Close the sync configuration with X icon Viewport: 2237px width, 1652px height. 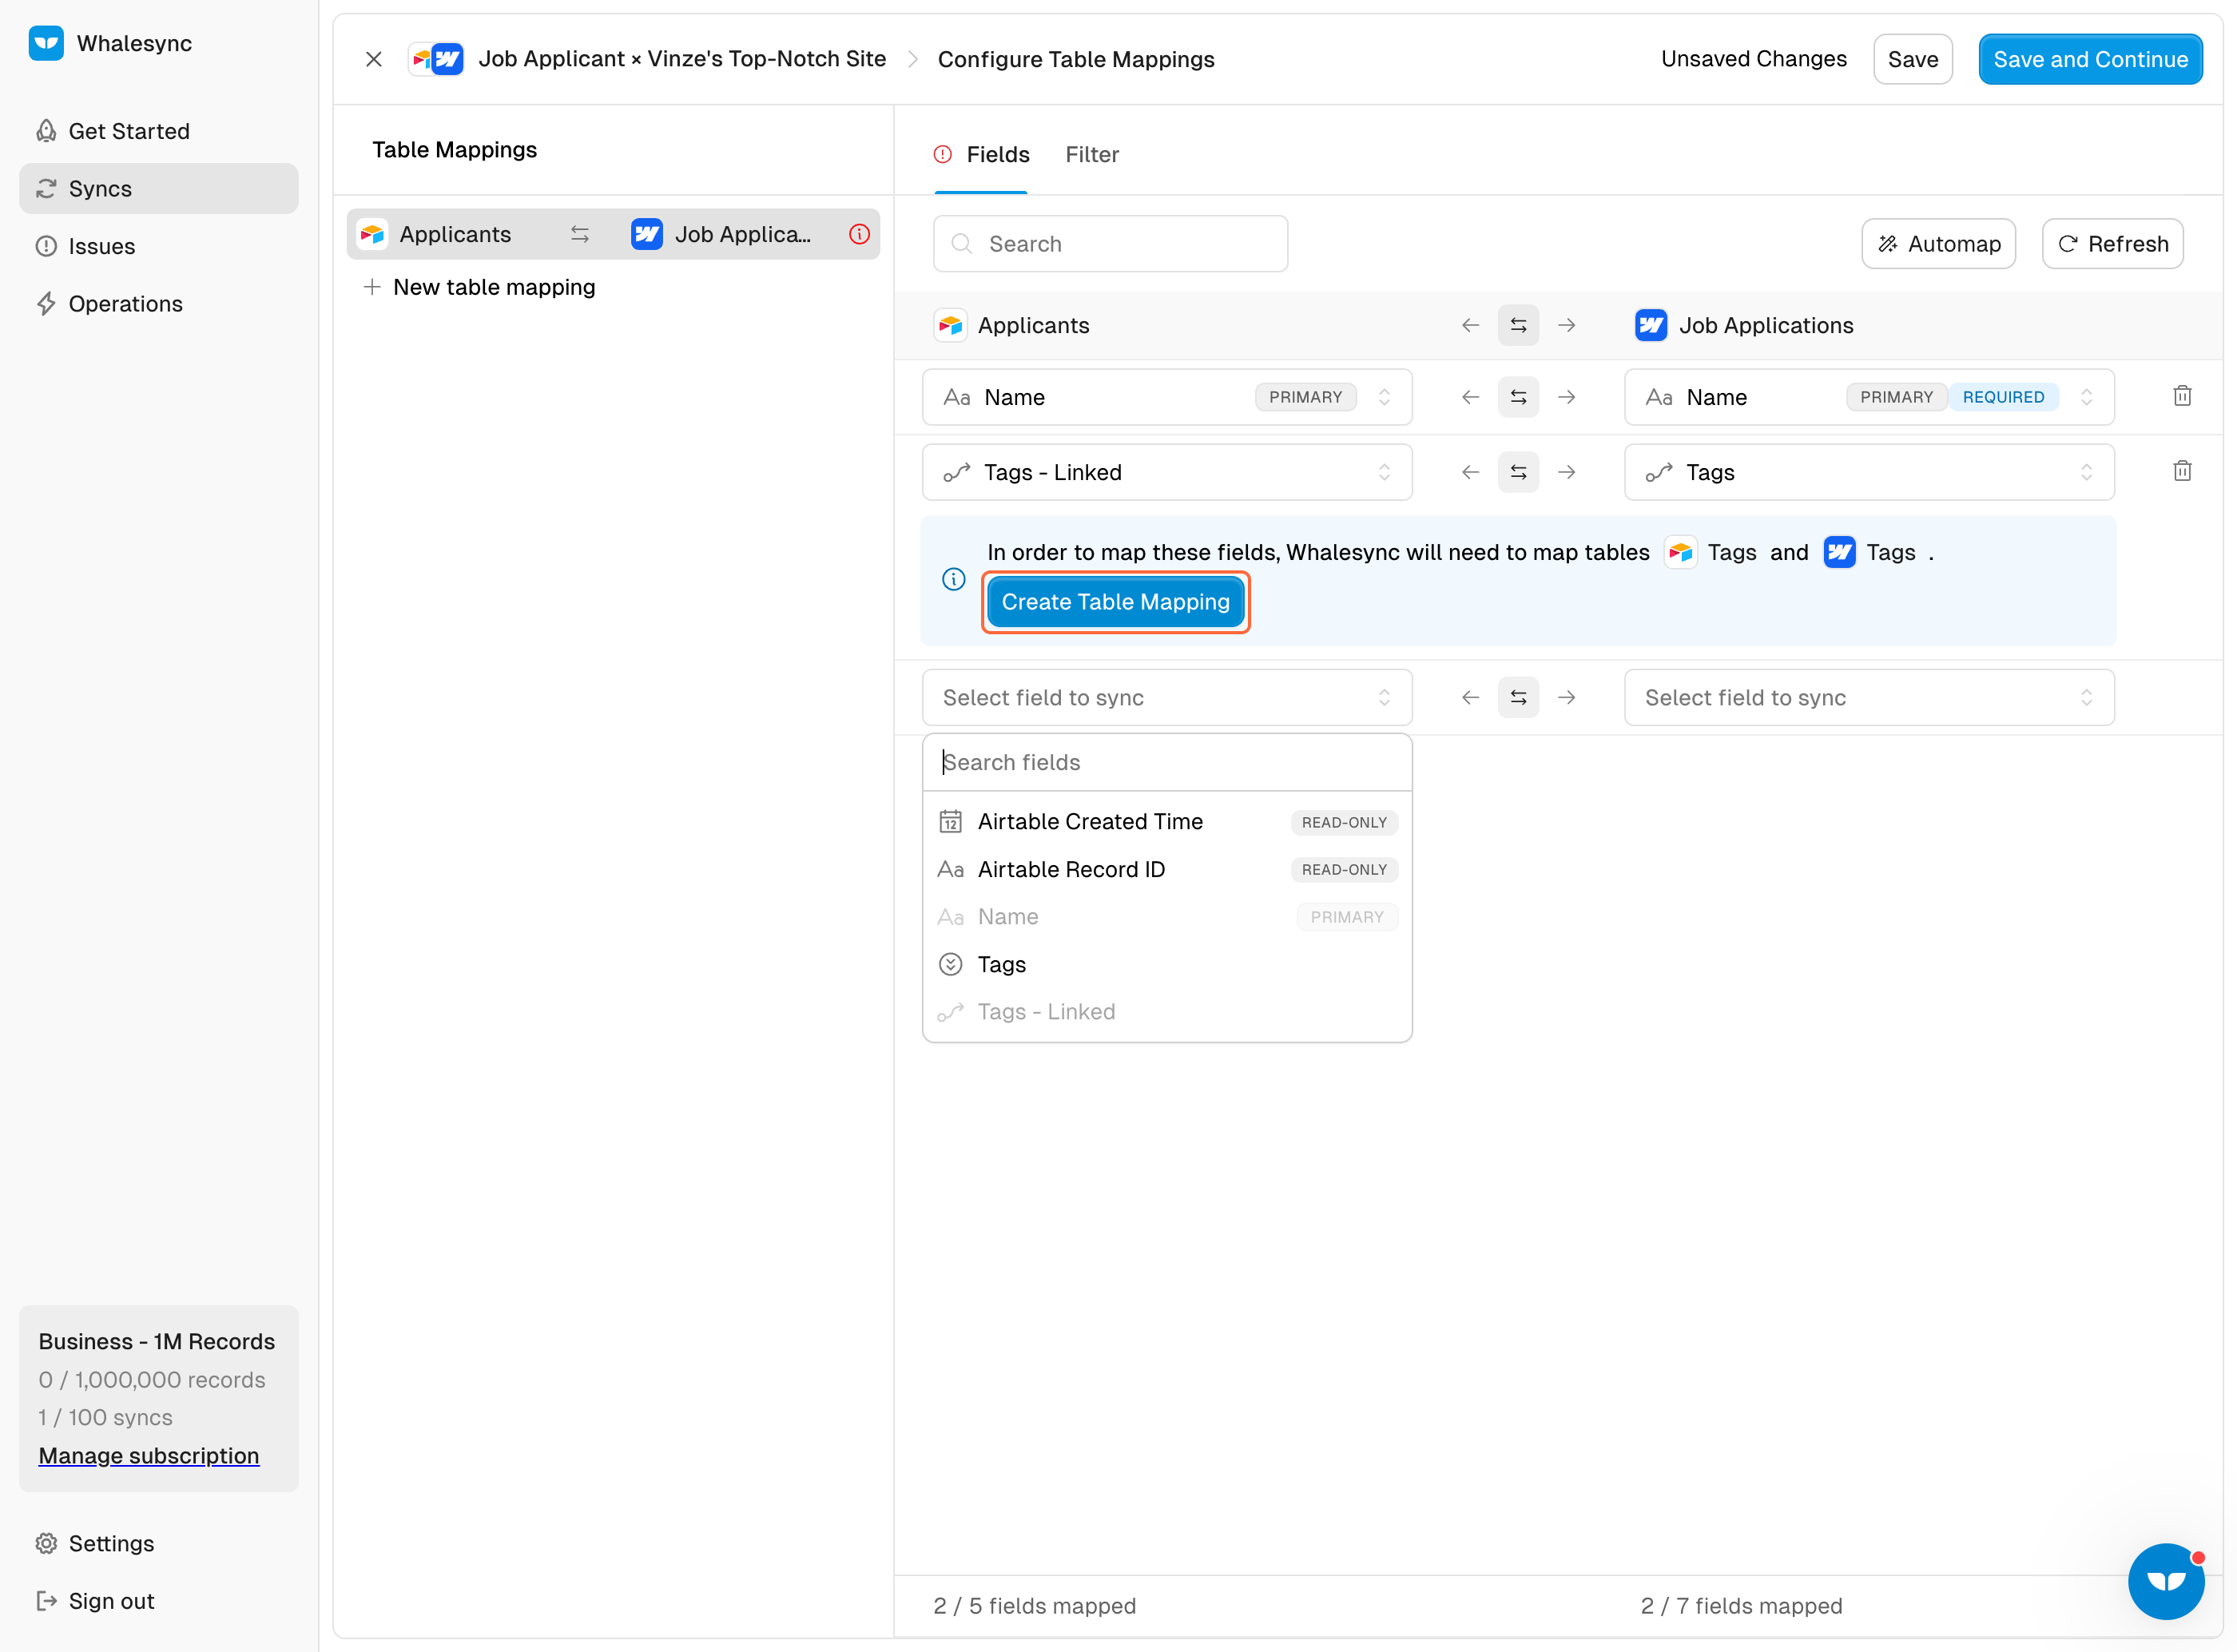point(373,59)
